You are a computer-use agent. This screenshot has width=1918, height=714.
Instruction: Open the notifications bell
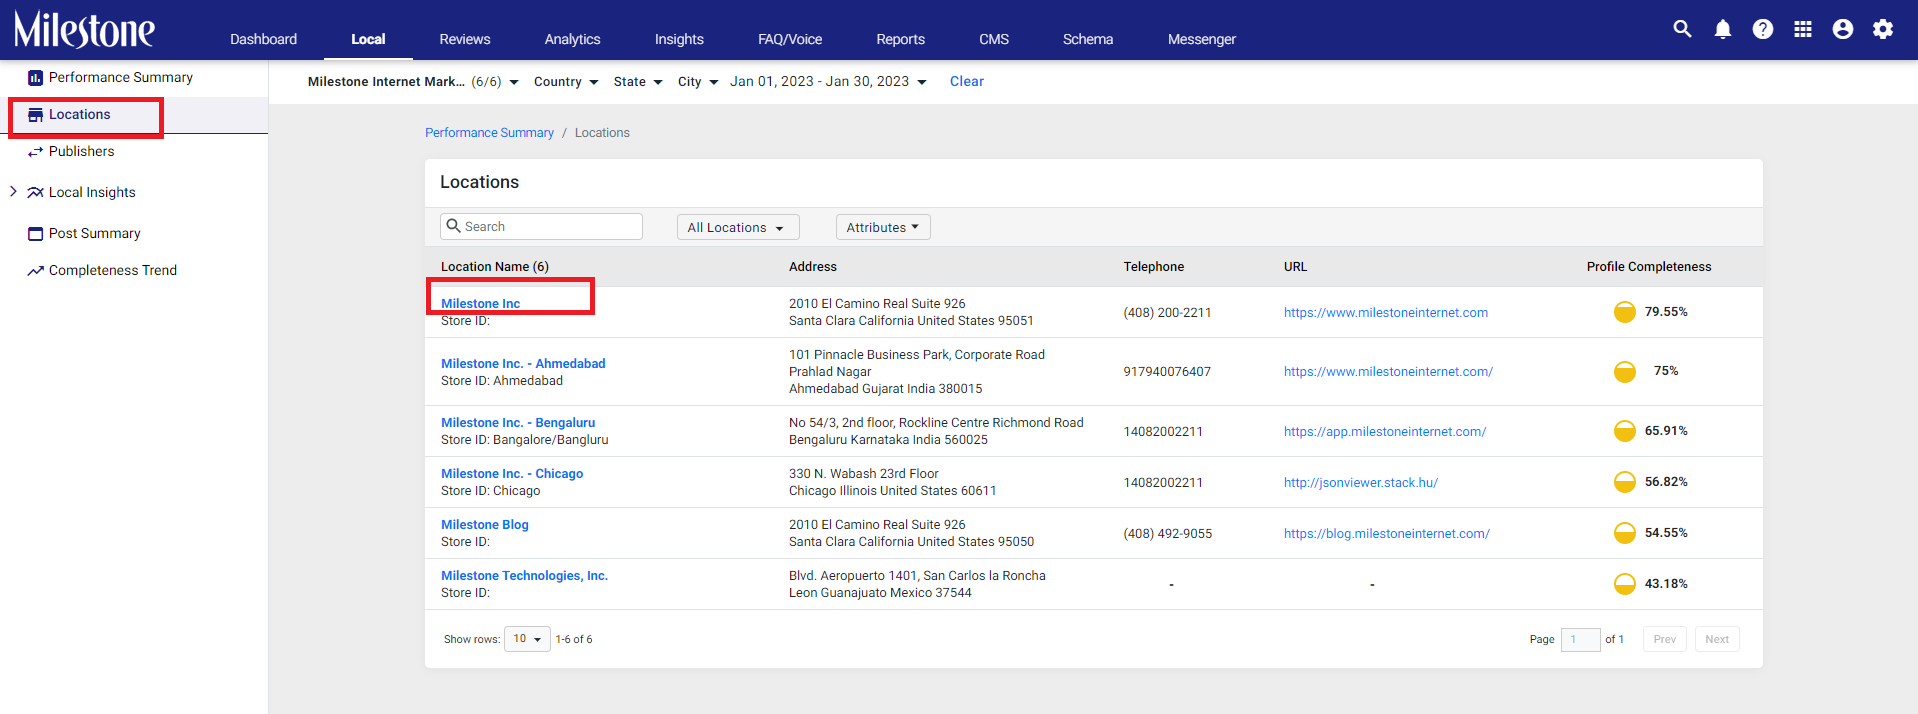tap(1723, 29)
